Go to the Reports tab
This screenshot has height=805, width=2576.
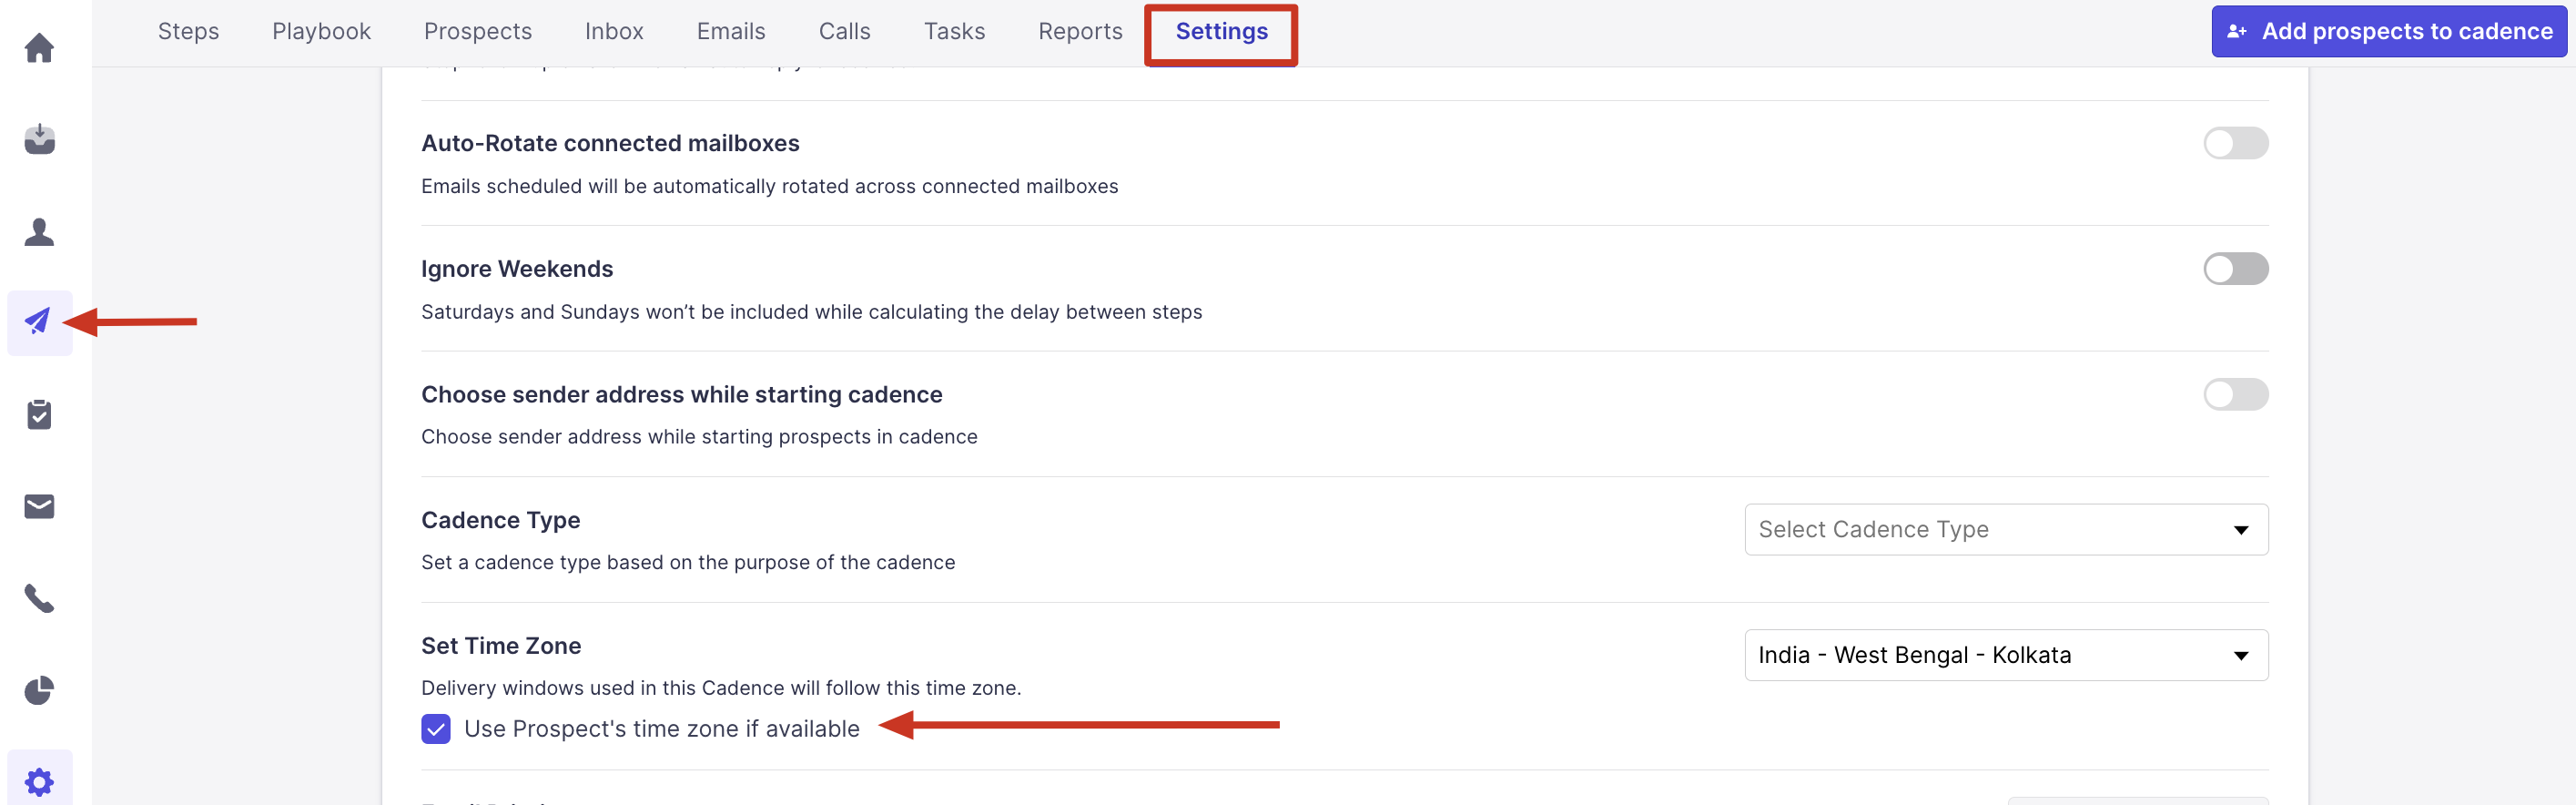pyautogui.click(x=1080, y=31)
